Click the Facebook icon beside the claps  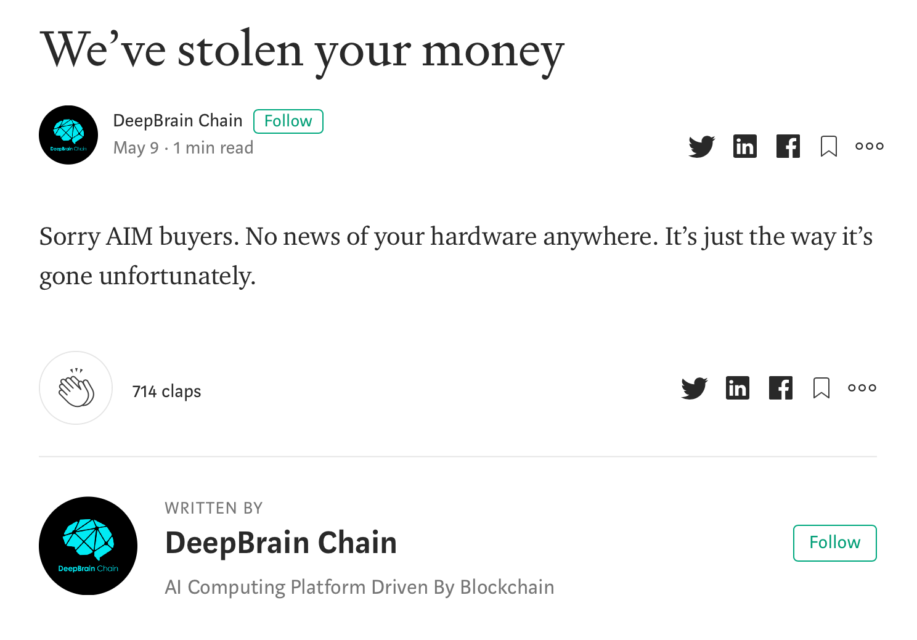[x=781, y=388]
